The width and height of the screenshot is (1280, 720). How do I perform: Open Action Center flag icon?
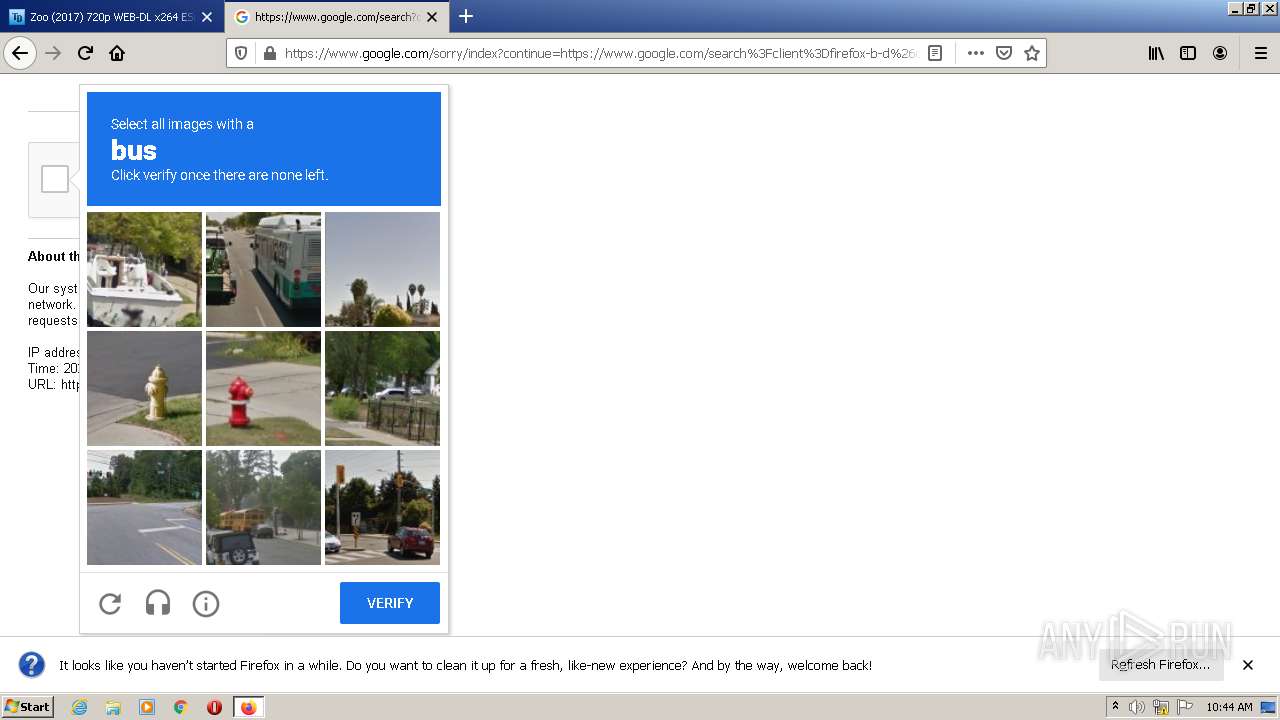pos(1185,707)
